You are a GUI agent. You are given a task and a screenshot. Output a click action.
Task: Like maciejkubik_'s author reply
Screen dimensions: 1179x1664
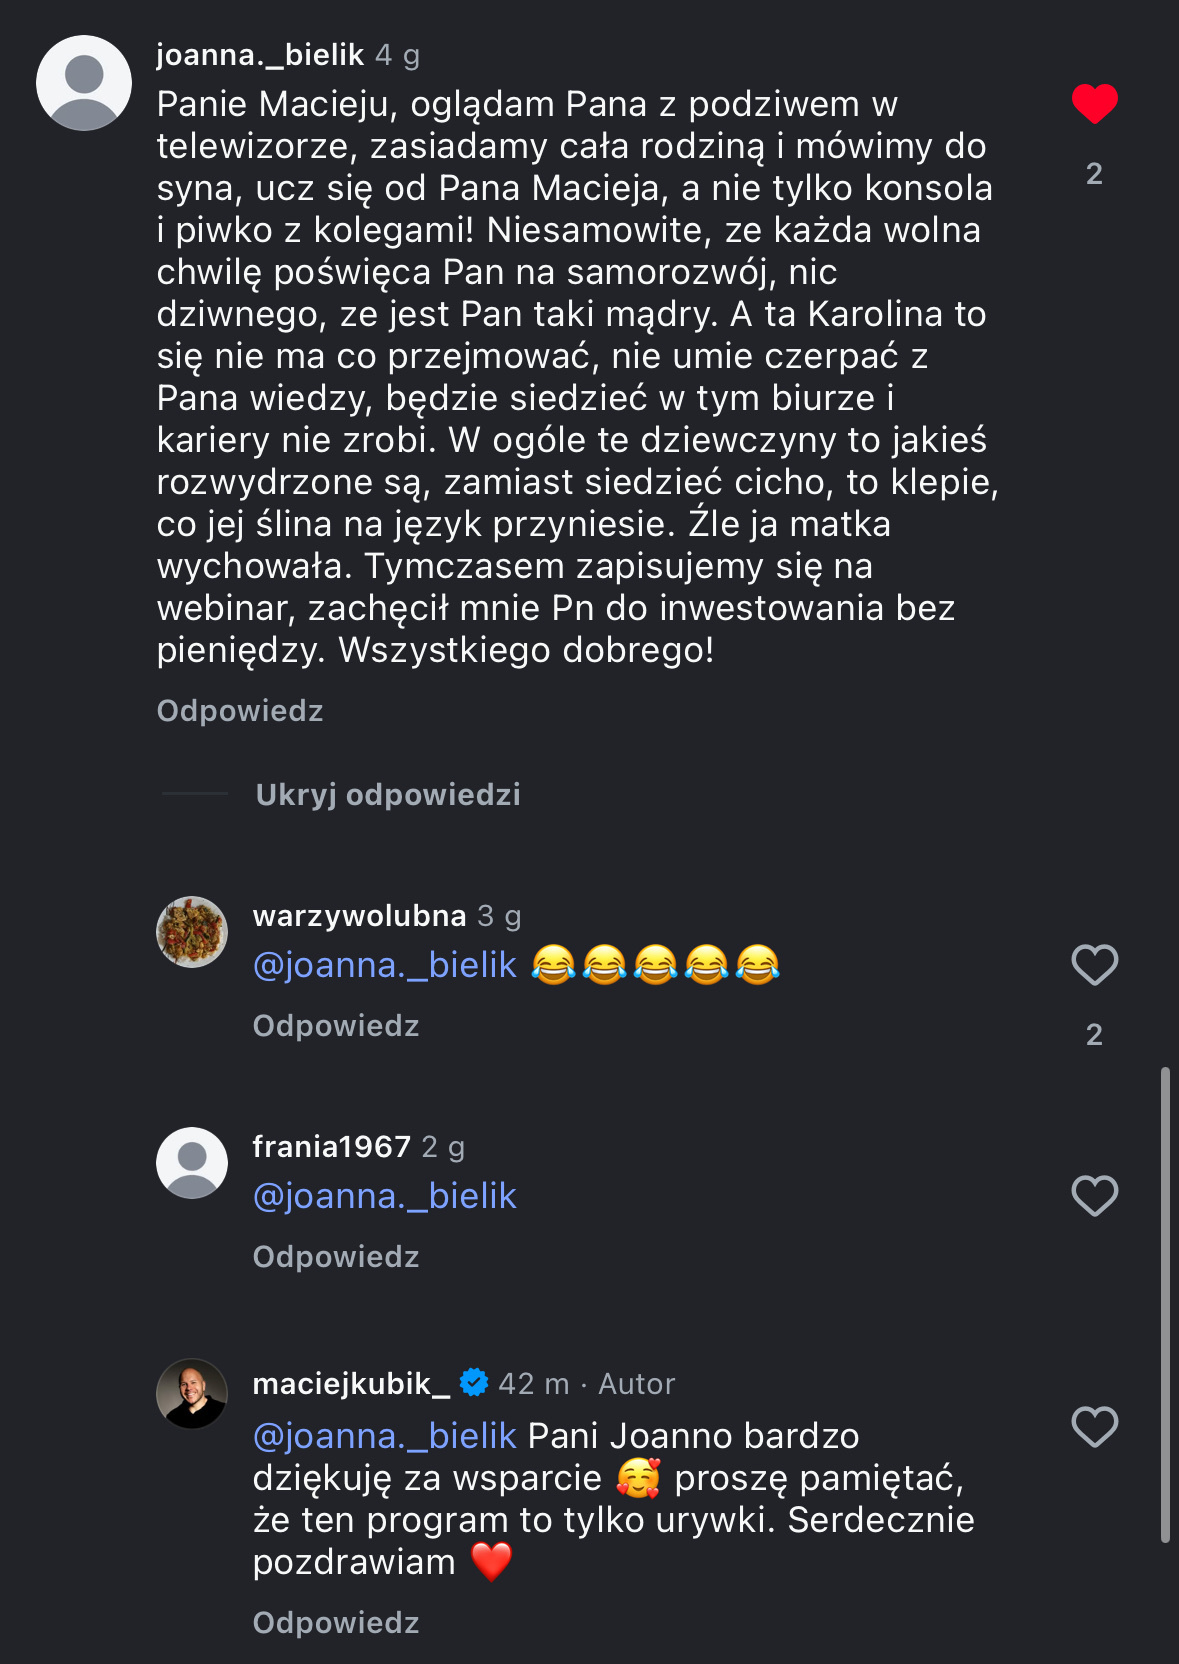(1094, 1427)
